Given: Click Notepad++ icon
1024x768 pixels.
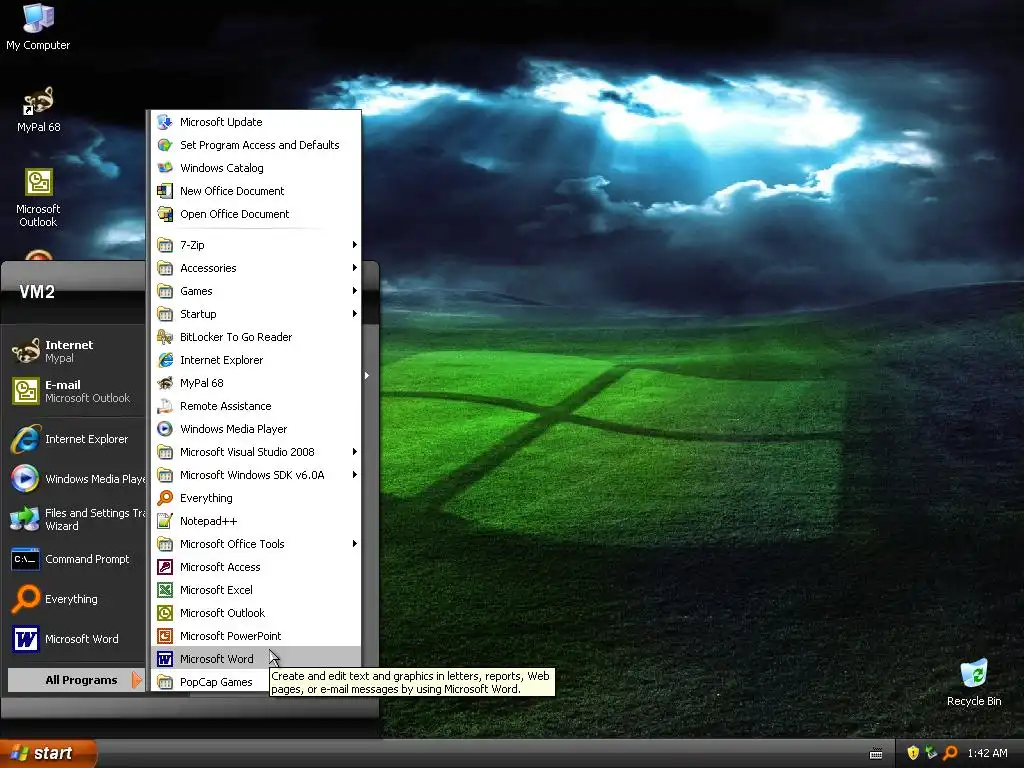Looking at the screenshot, I should [x=165, y=520].
